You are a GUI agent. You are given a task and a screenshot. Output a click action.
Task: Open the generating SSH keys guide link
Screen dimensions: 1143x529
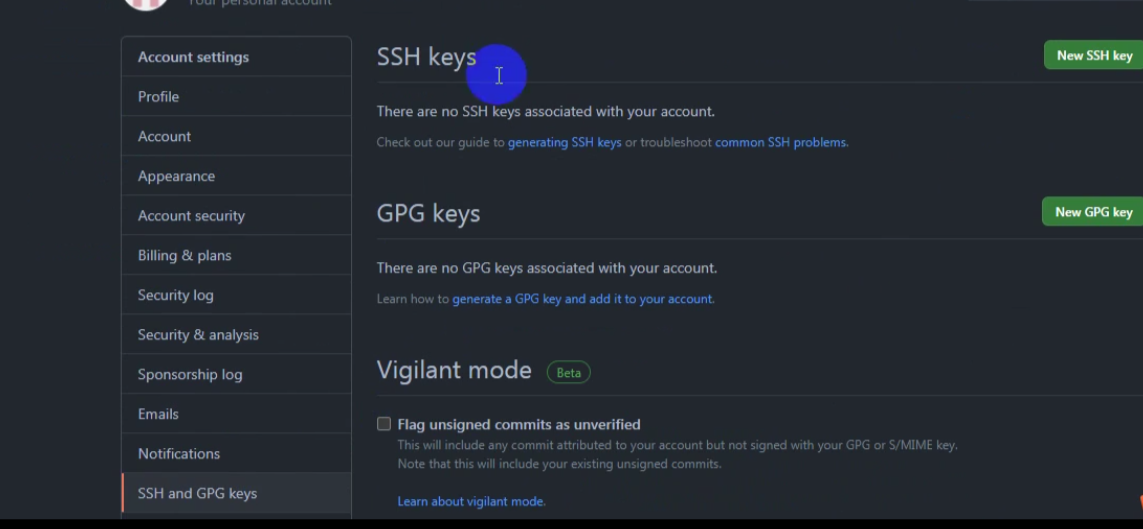pyautogui.click(x=564, y=142)
